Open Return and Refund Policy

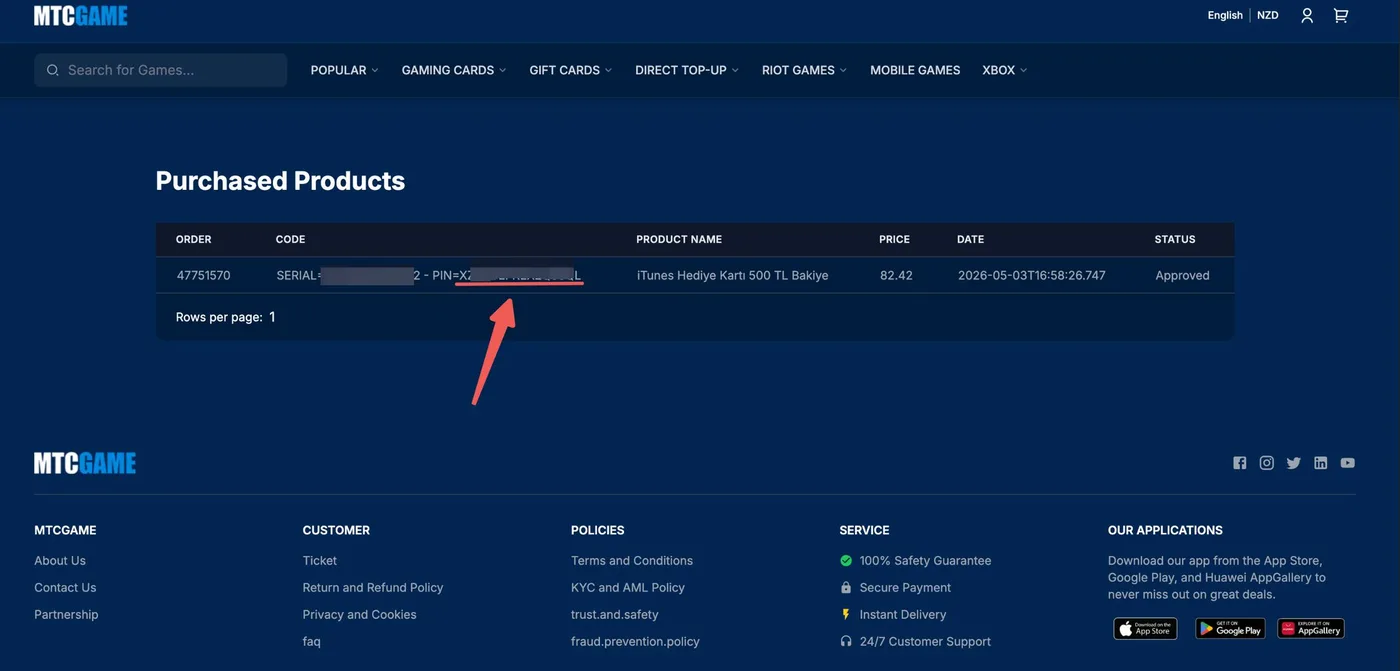coord(373,588)
